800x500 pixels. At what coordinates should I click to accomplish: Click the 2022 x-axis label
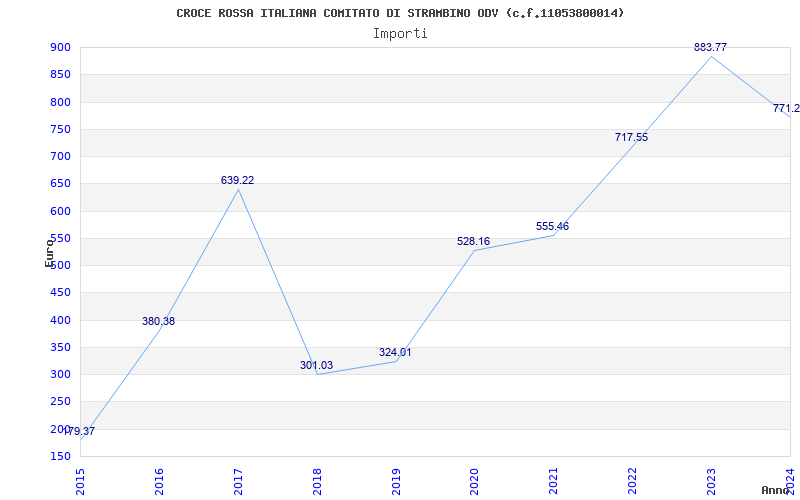[x=633, y=482]
